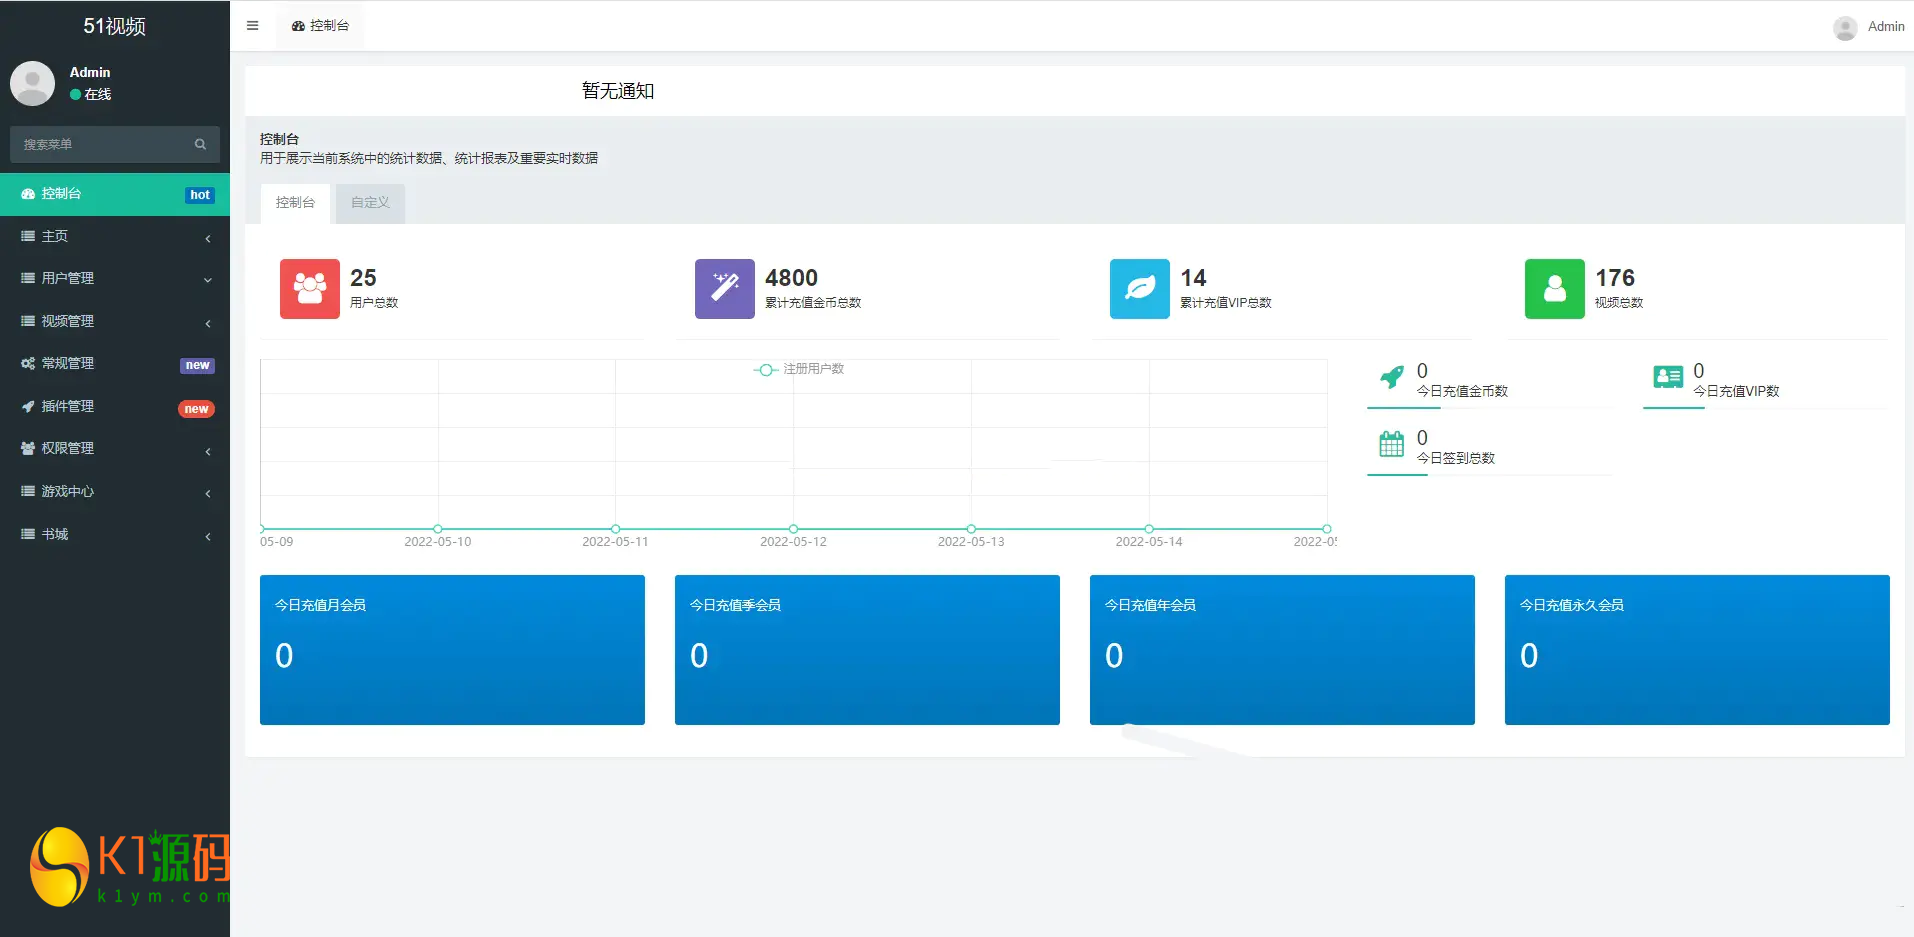Click the 176 视频总数 value
This screenshot has height=937, width=1914.
pyautogui.click(x=1615, y=278)
